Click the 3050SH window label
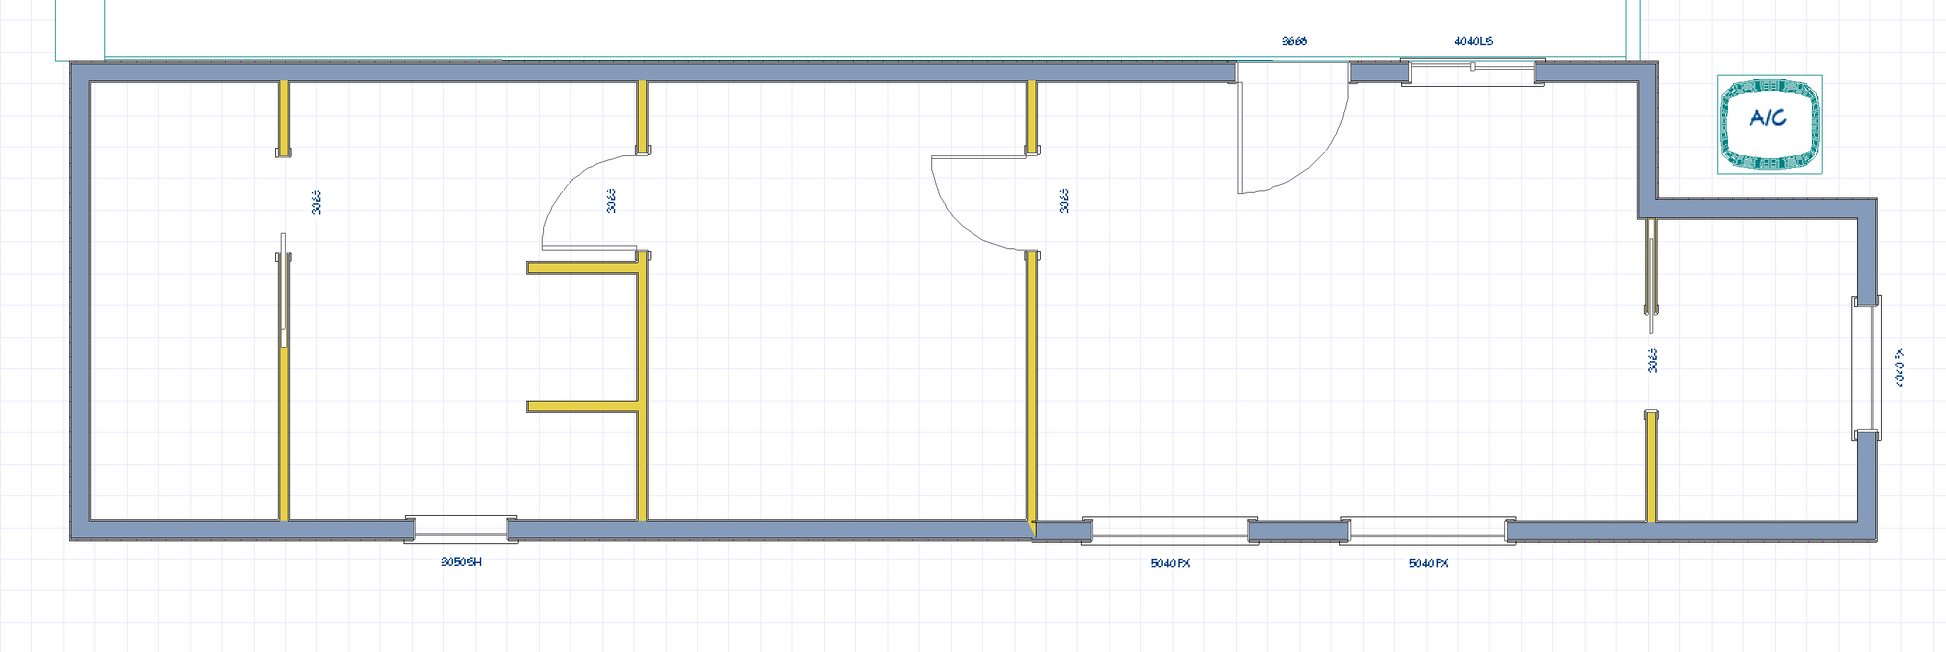The image size is (1946, 652). pos(461,562)
